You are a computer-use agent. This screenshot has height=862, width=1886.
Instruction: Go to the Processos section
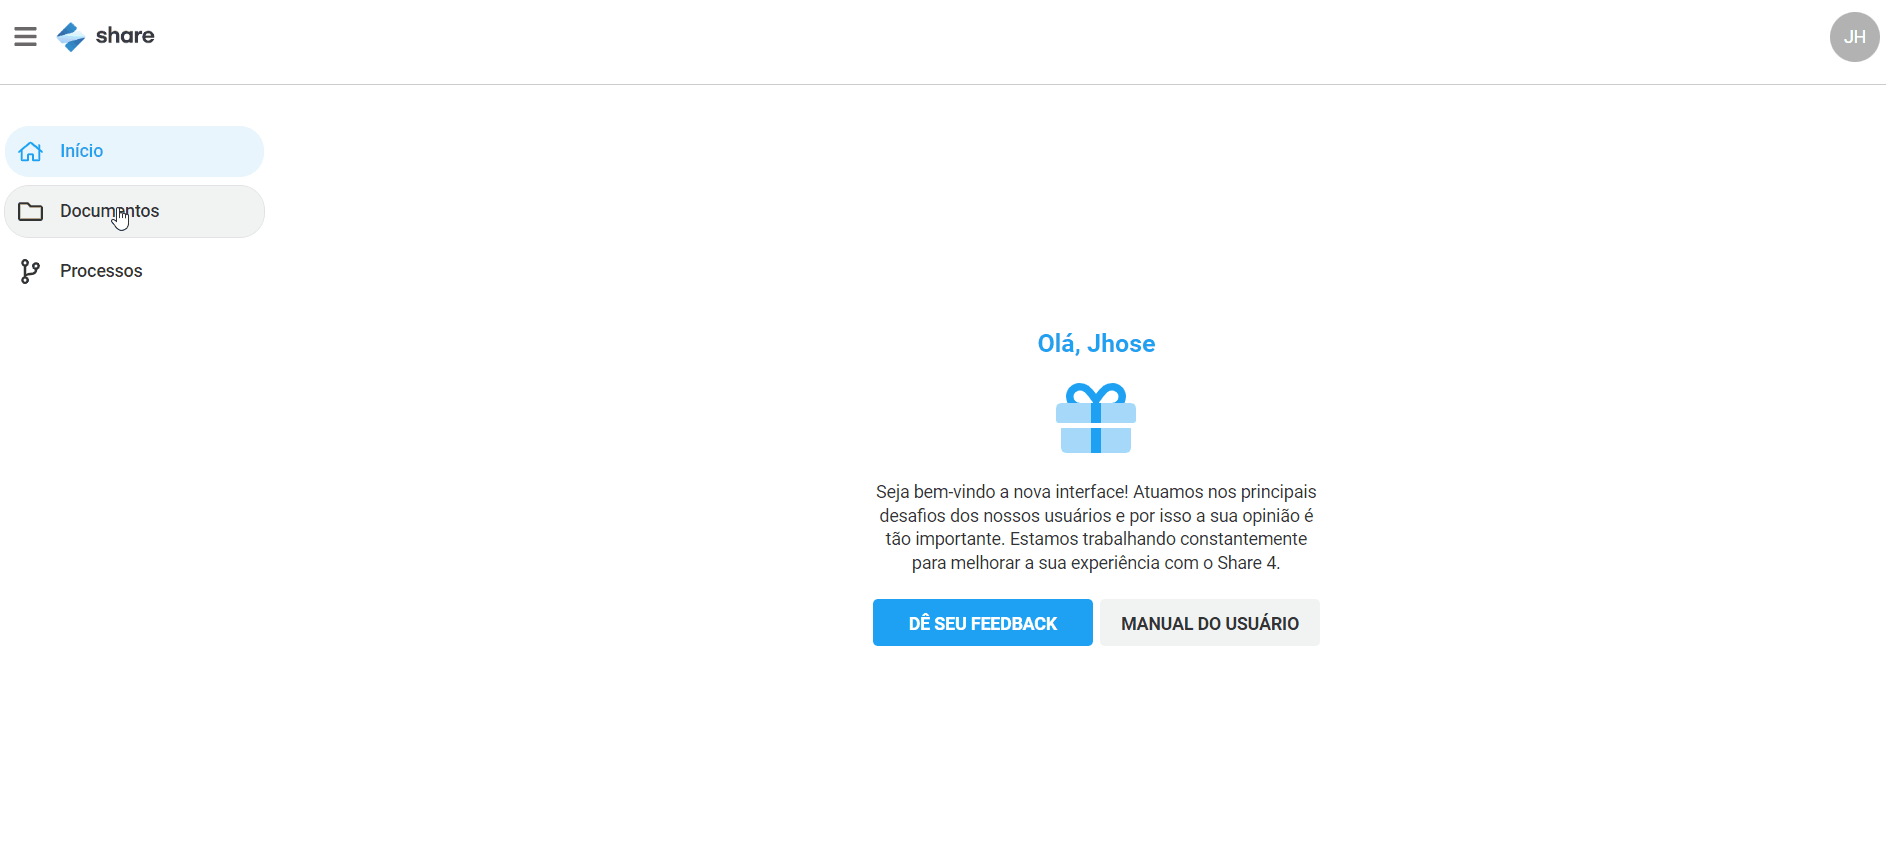tap(134, 271)
